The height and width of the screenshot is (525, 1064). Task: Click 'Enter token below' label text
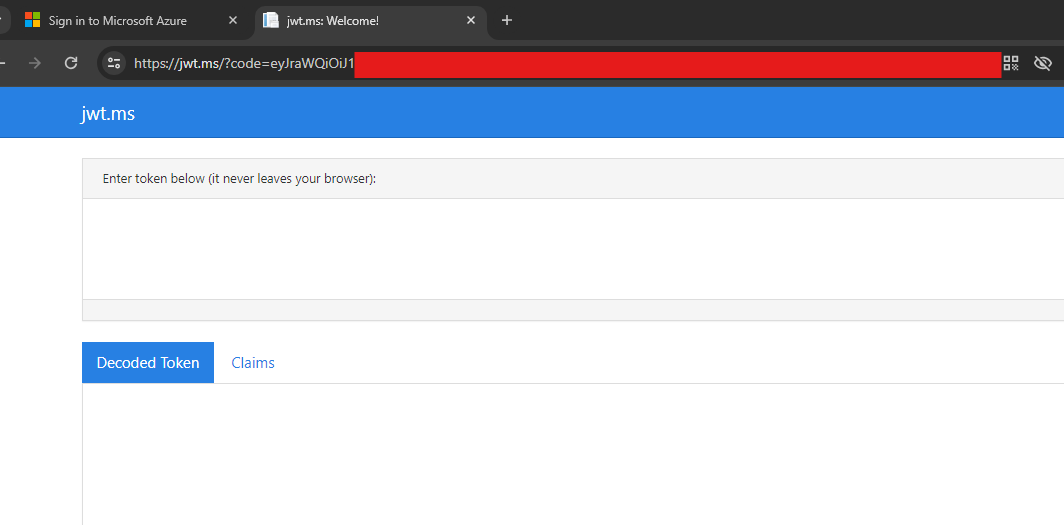240,179
